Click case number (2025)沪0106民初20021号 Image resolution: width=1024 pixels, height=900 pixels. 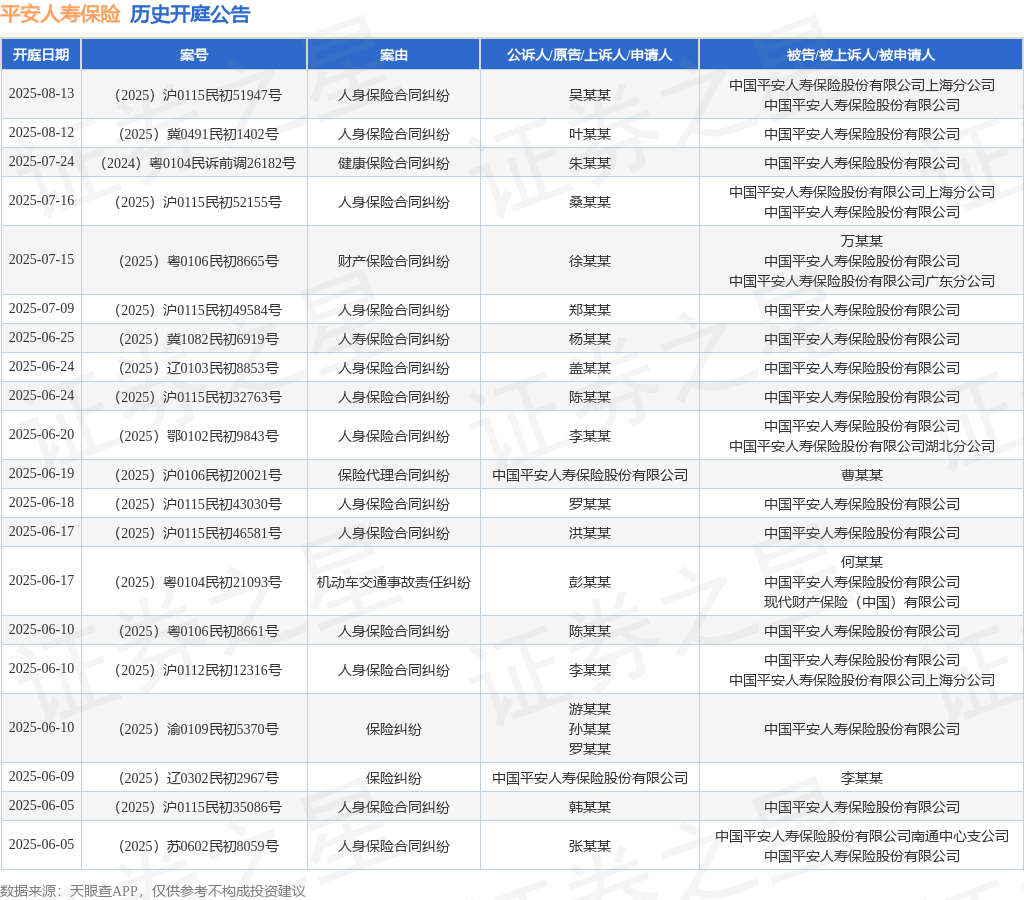[x=198, y=475]
